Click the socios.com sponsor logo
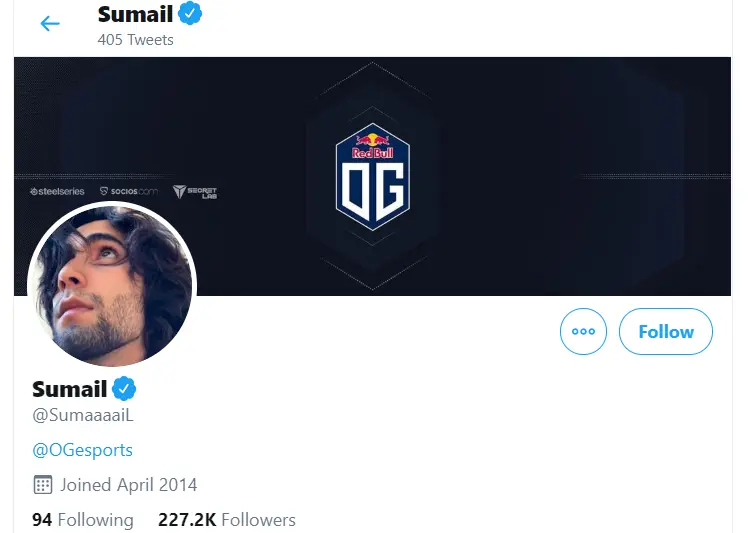 [129, 191]
